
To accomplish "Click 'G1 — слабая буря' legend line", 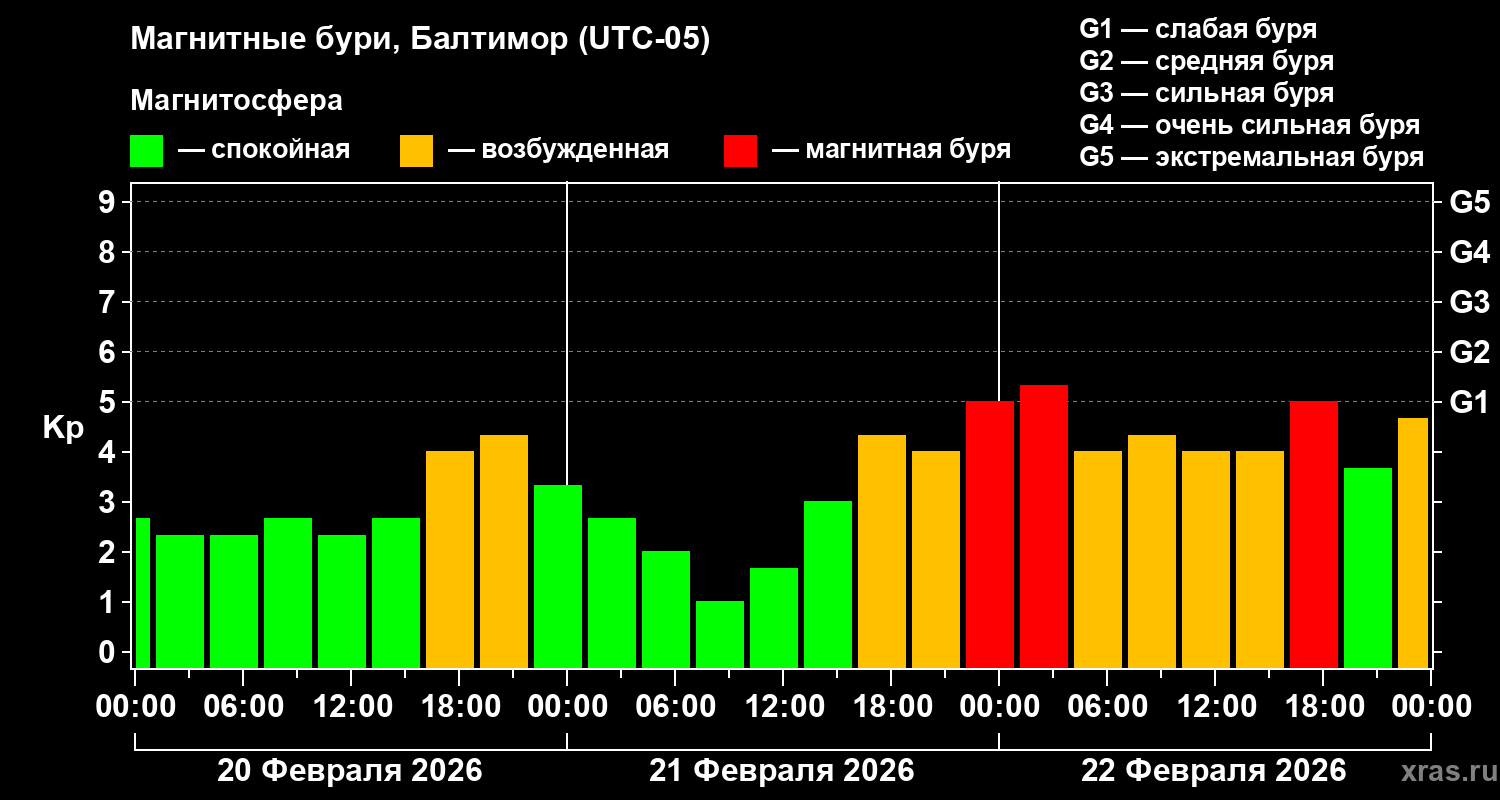I will [1198, 29].
